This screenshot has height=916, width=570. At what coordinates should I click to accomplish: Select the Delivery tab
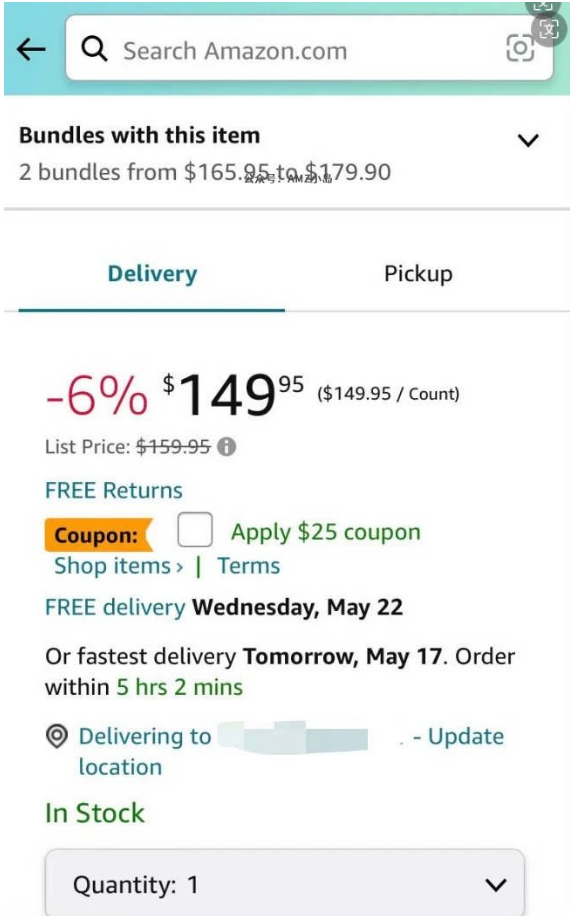coord(152,273)
